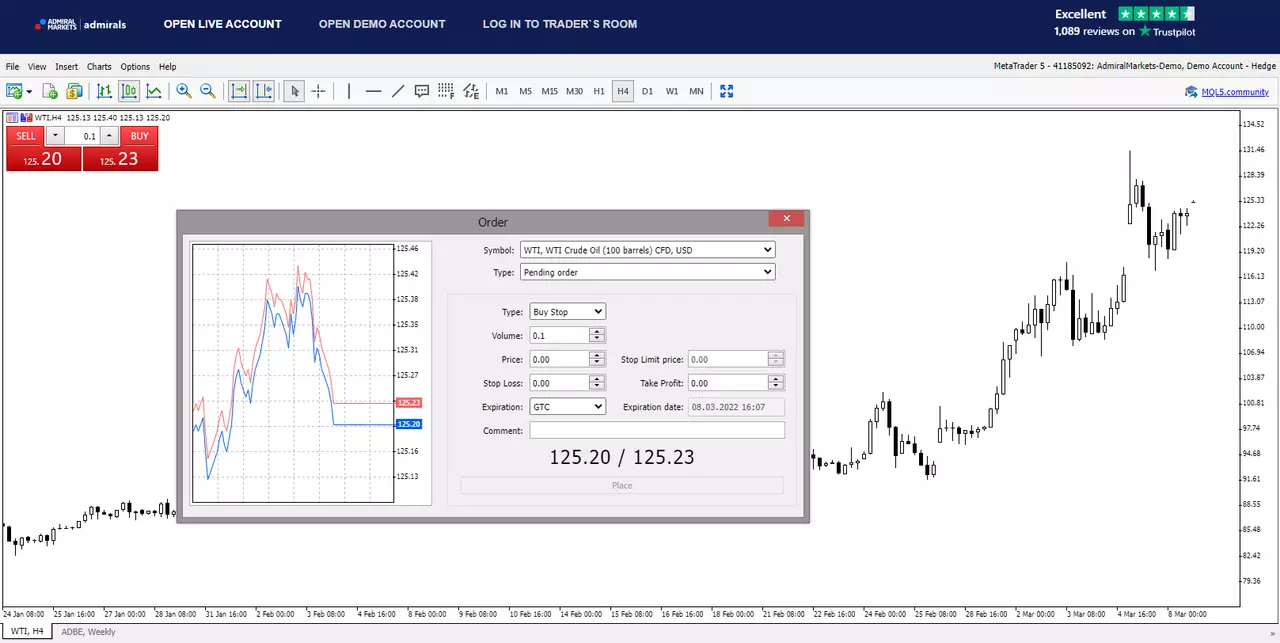
Task: Click the new order document icon
Action: [x=50, y=91]
